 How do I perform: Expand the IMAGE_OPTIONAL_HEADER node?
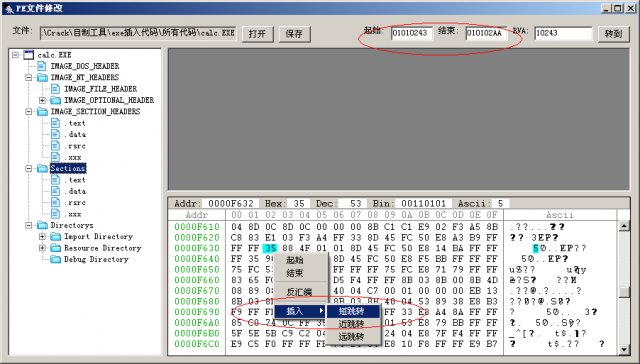pos(42,100)
